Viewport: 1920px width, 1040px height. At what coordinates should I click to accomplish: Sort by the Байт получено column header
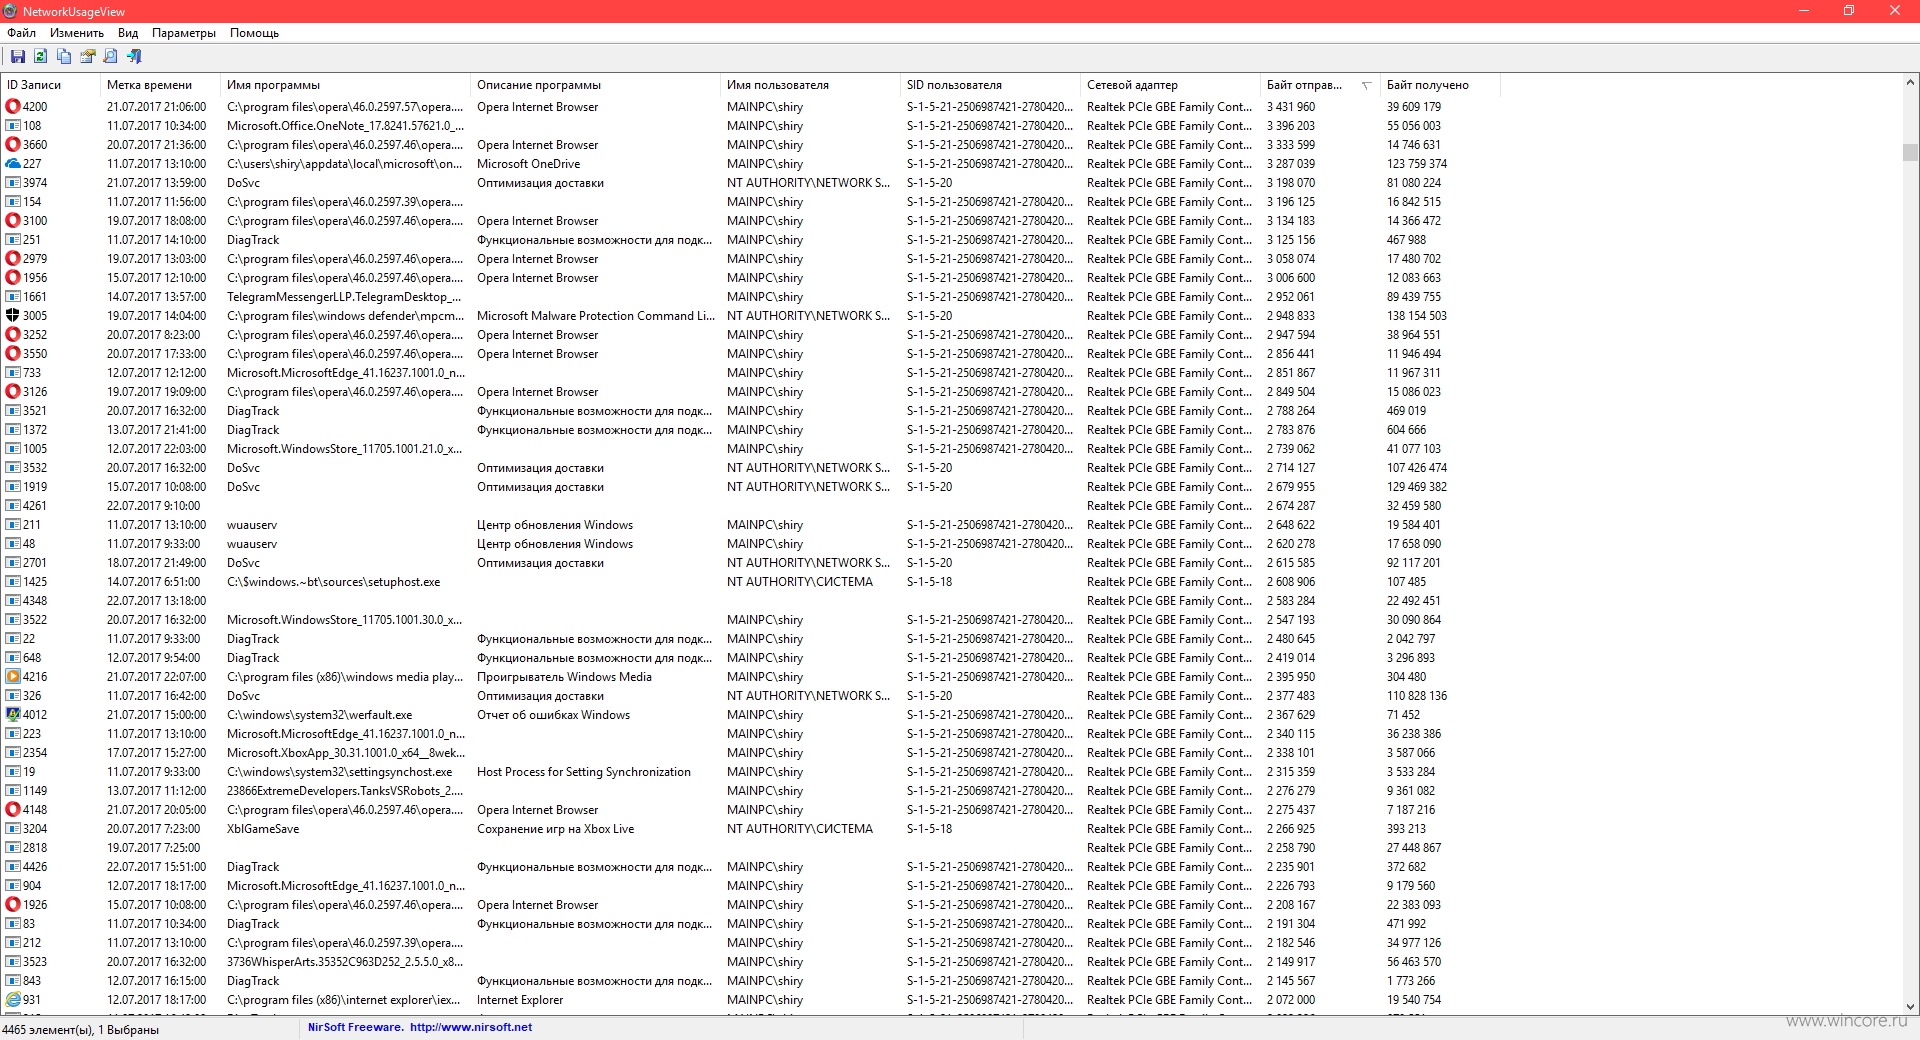pos(1440,85)
